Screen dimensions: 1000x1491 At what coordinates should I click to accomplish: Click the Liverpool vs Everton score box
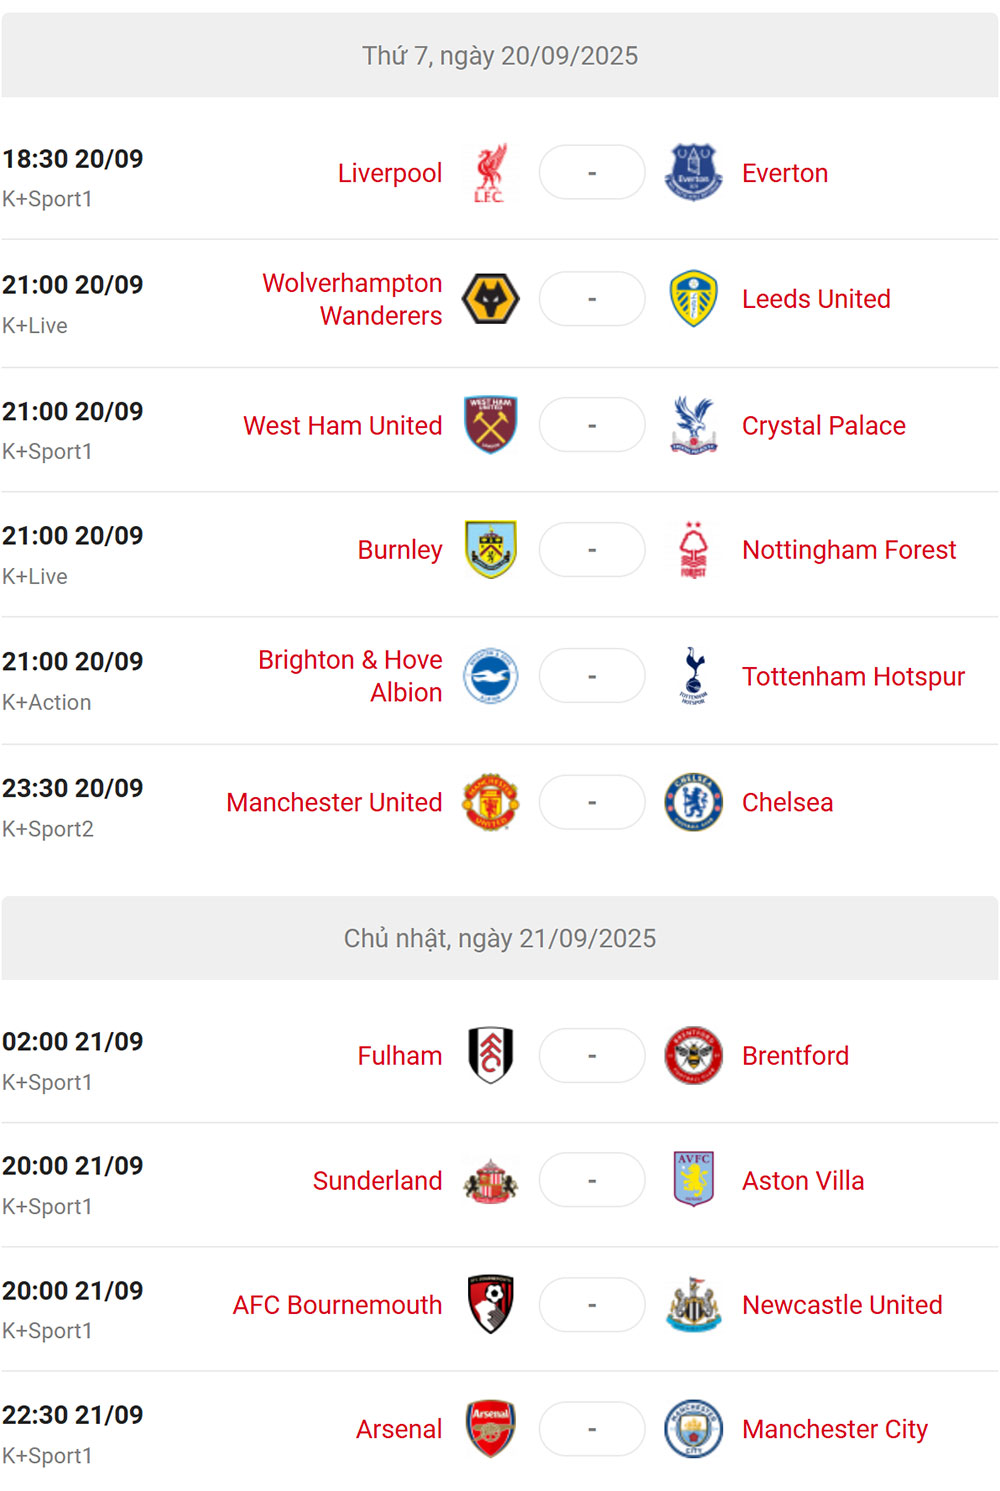(592, 173)
